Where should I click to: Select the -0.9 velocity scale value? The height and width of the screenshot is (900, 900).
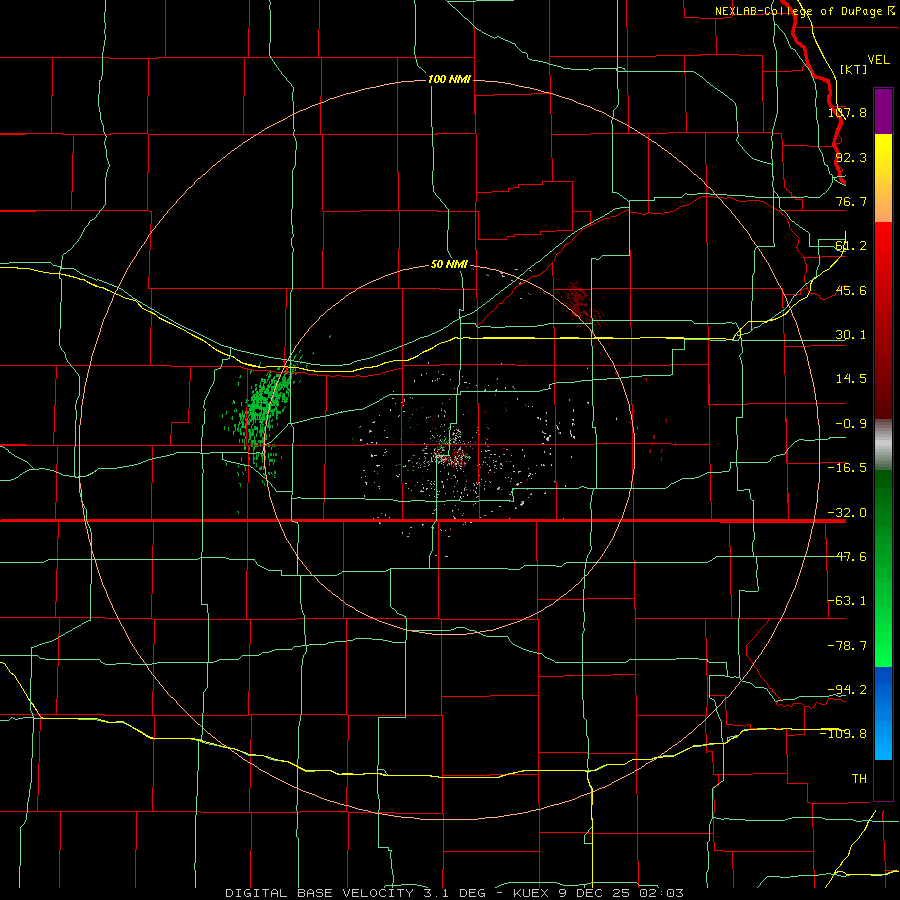(x=851, y=424)
